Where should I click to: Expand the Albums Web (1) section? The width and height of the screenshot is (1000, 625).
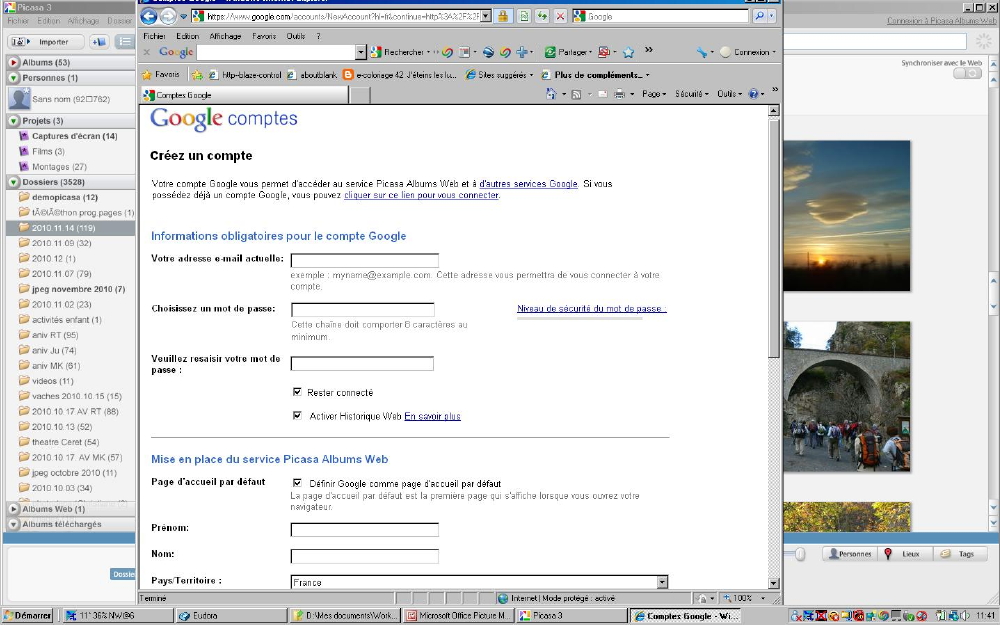click(x=13, y=509)
